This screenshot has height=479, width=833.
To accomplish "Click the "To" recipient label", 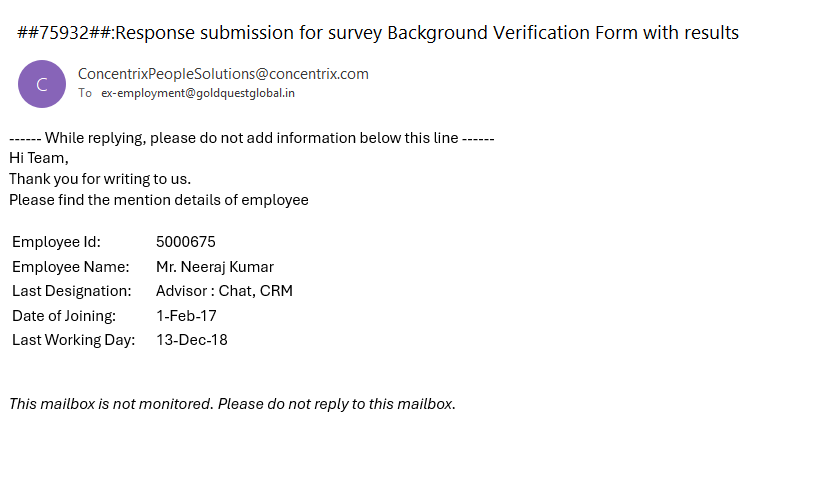I will [85, 93].
